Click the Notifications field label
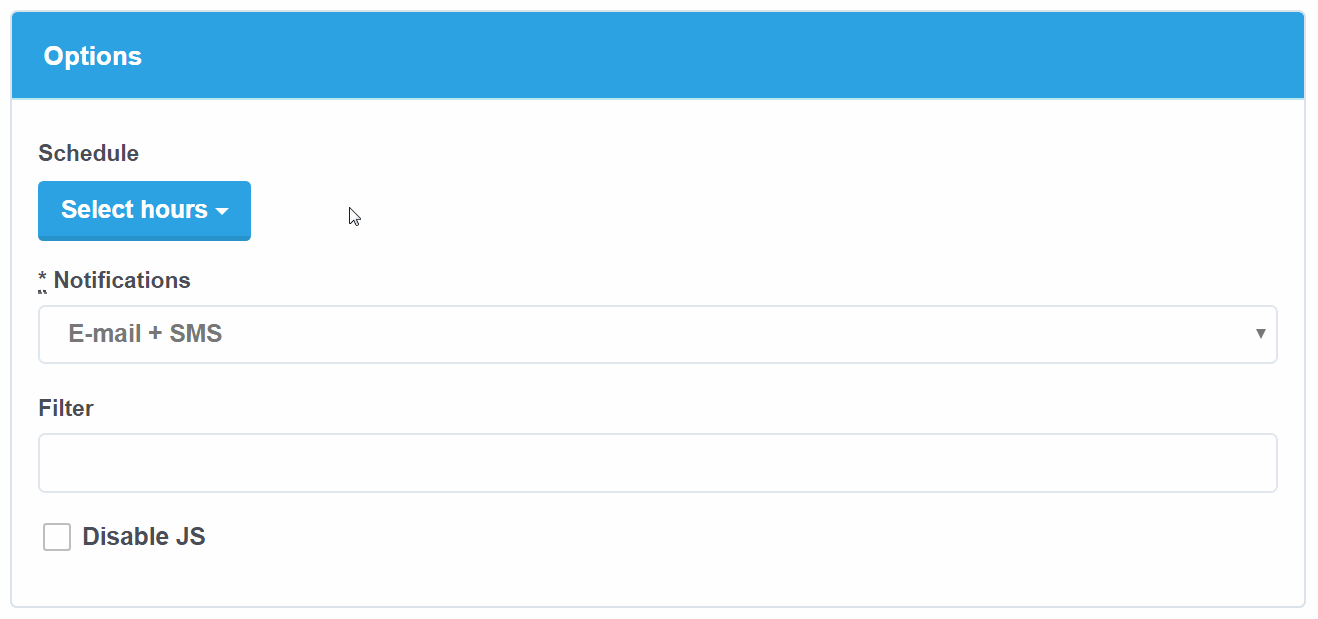 point(123,280)
